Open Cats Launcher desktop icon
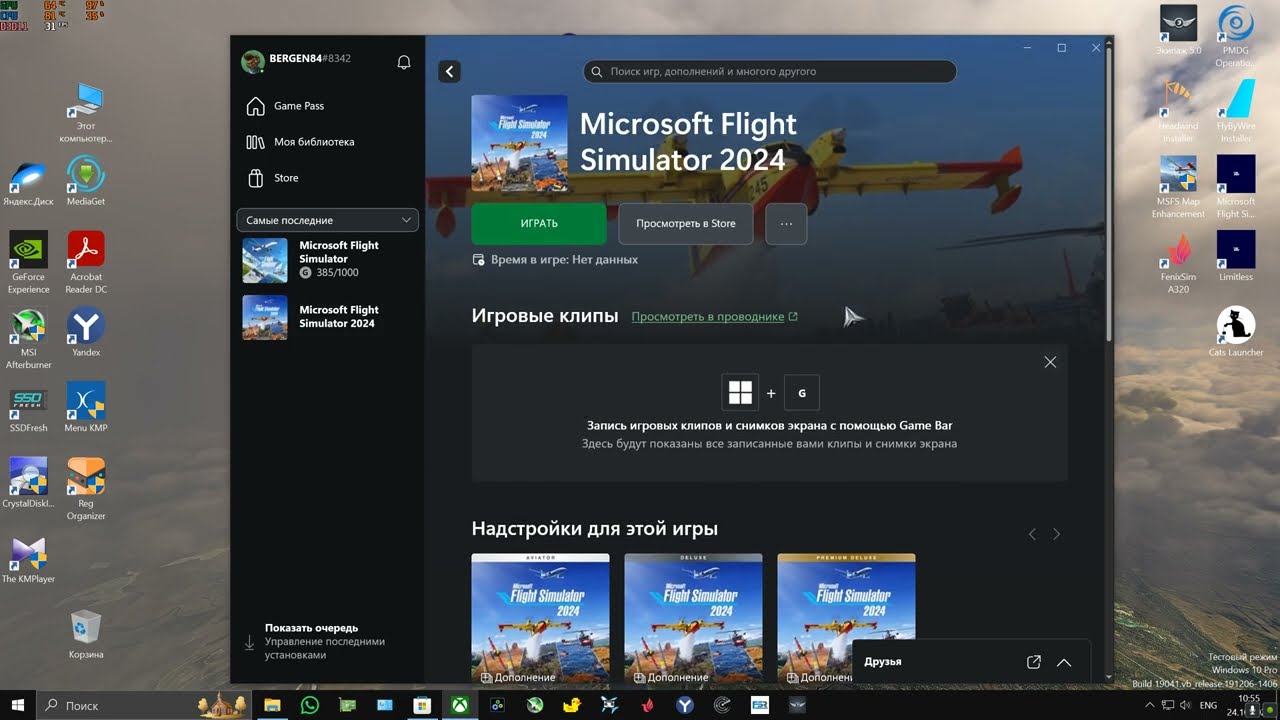The image size is (1280, 720). point(1236,332)
